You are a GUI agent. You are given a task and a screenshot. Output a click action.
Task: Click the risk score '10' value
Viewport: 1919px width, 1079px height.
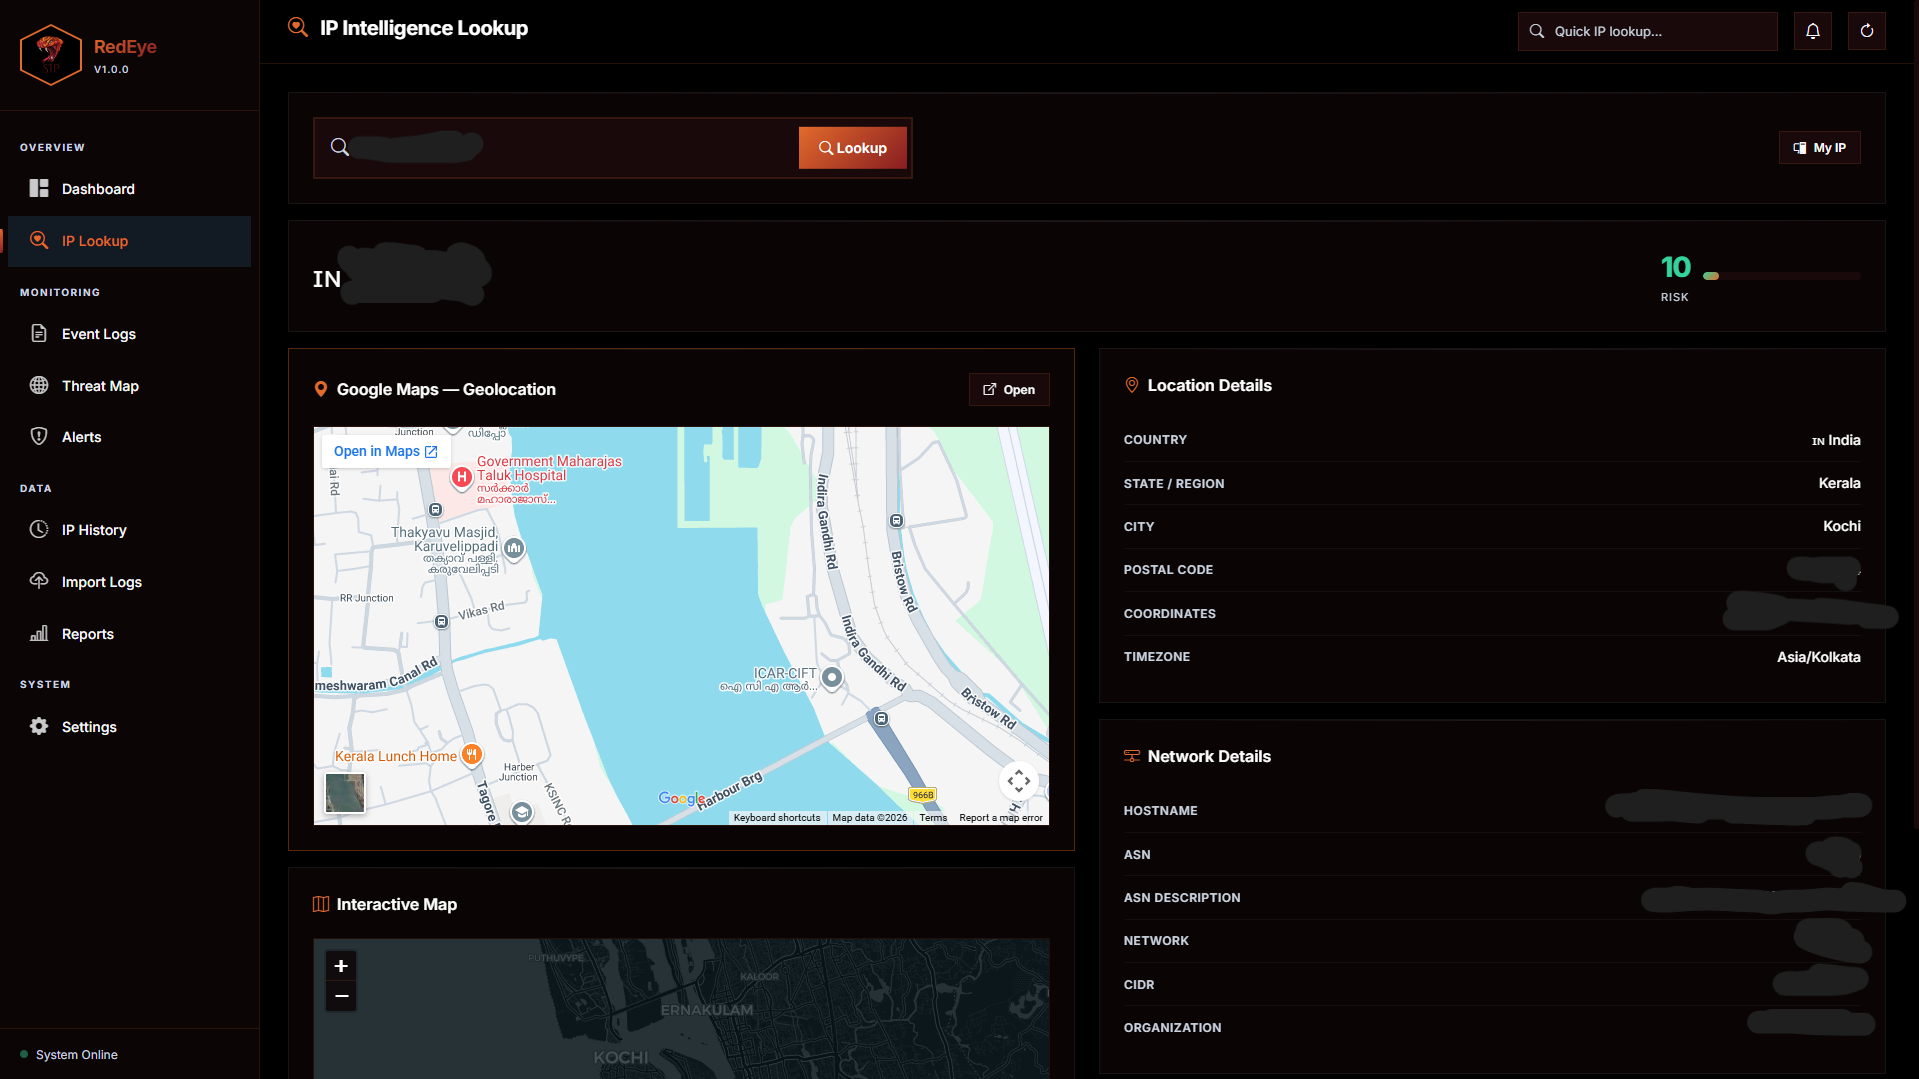point(1676,267)
